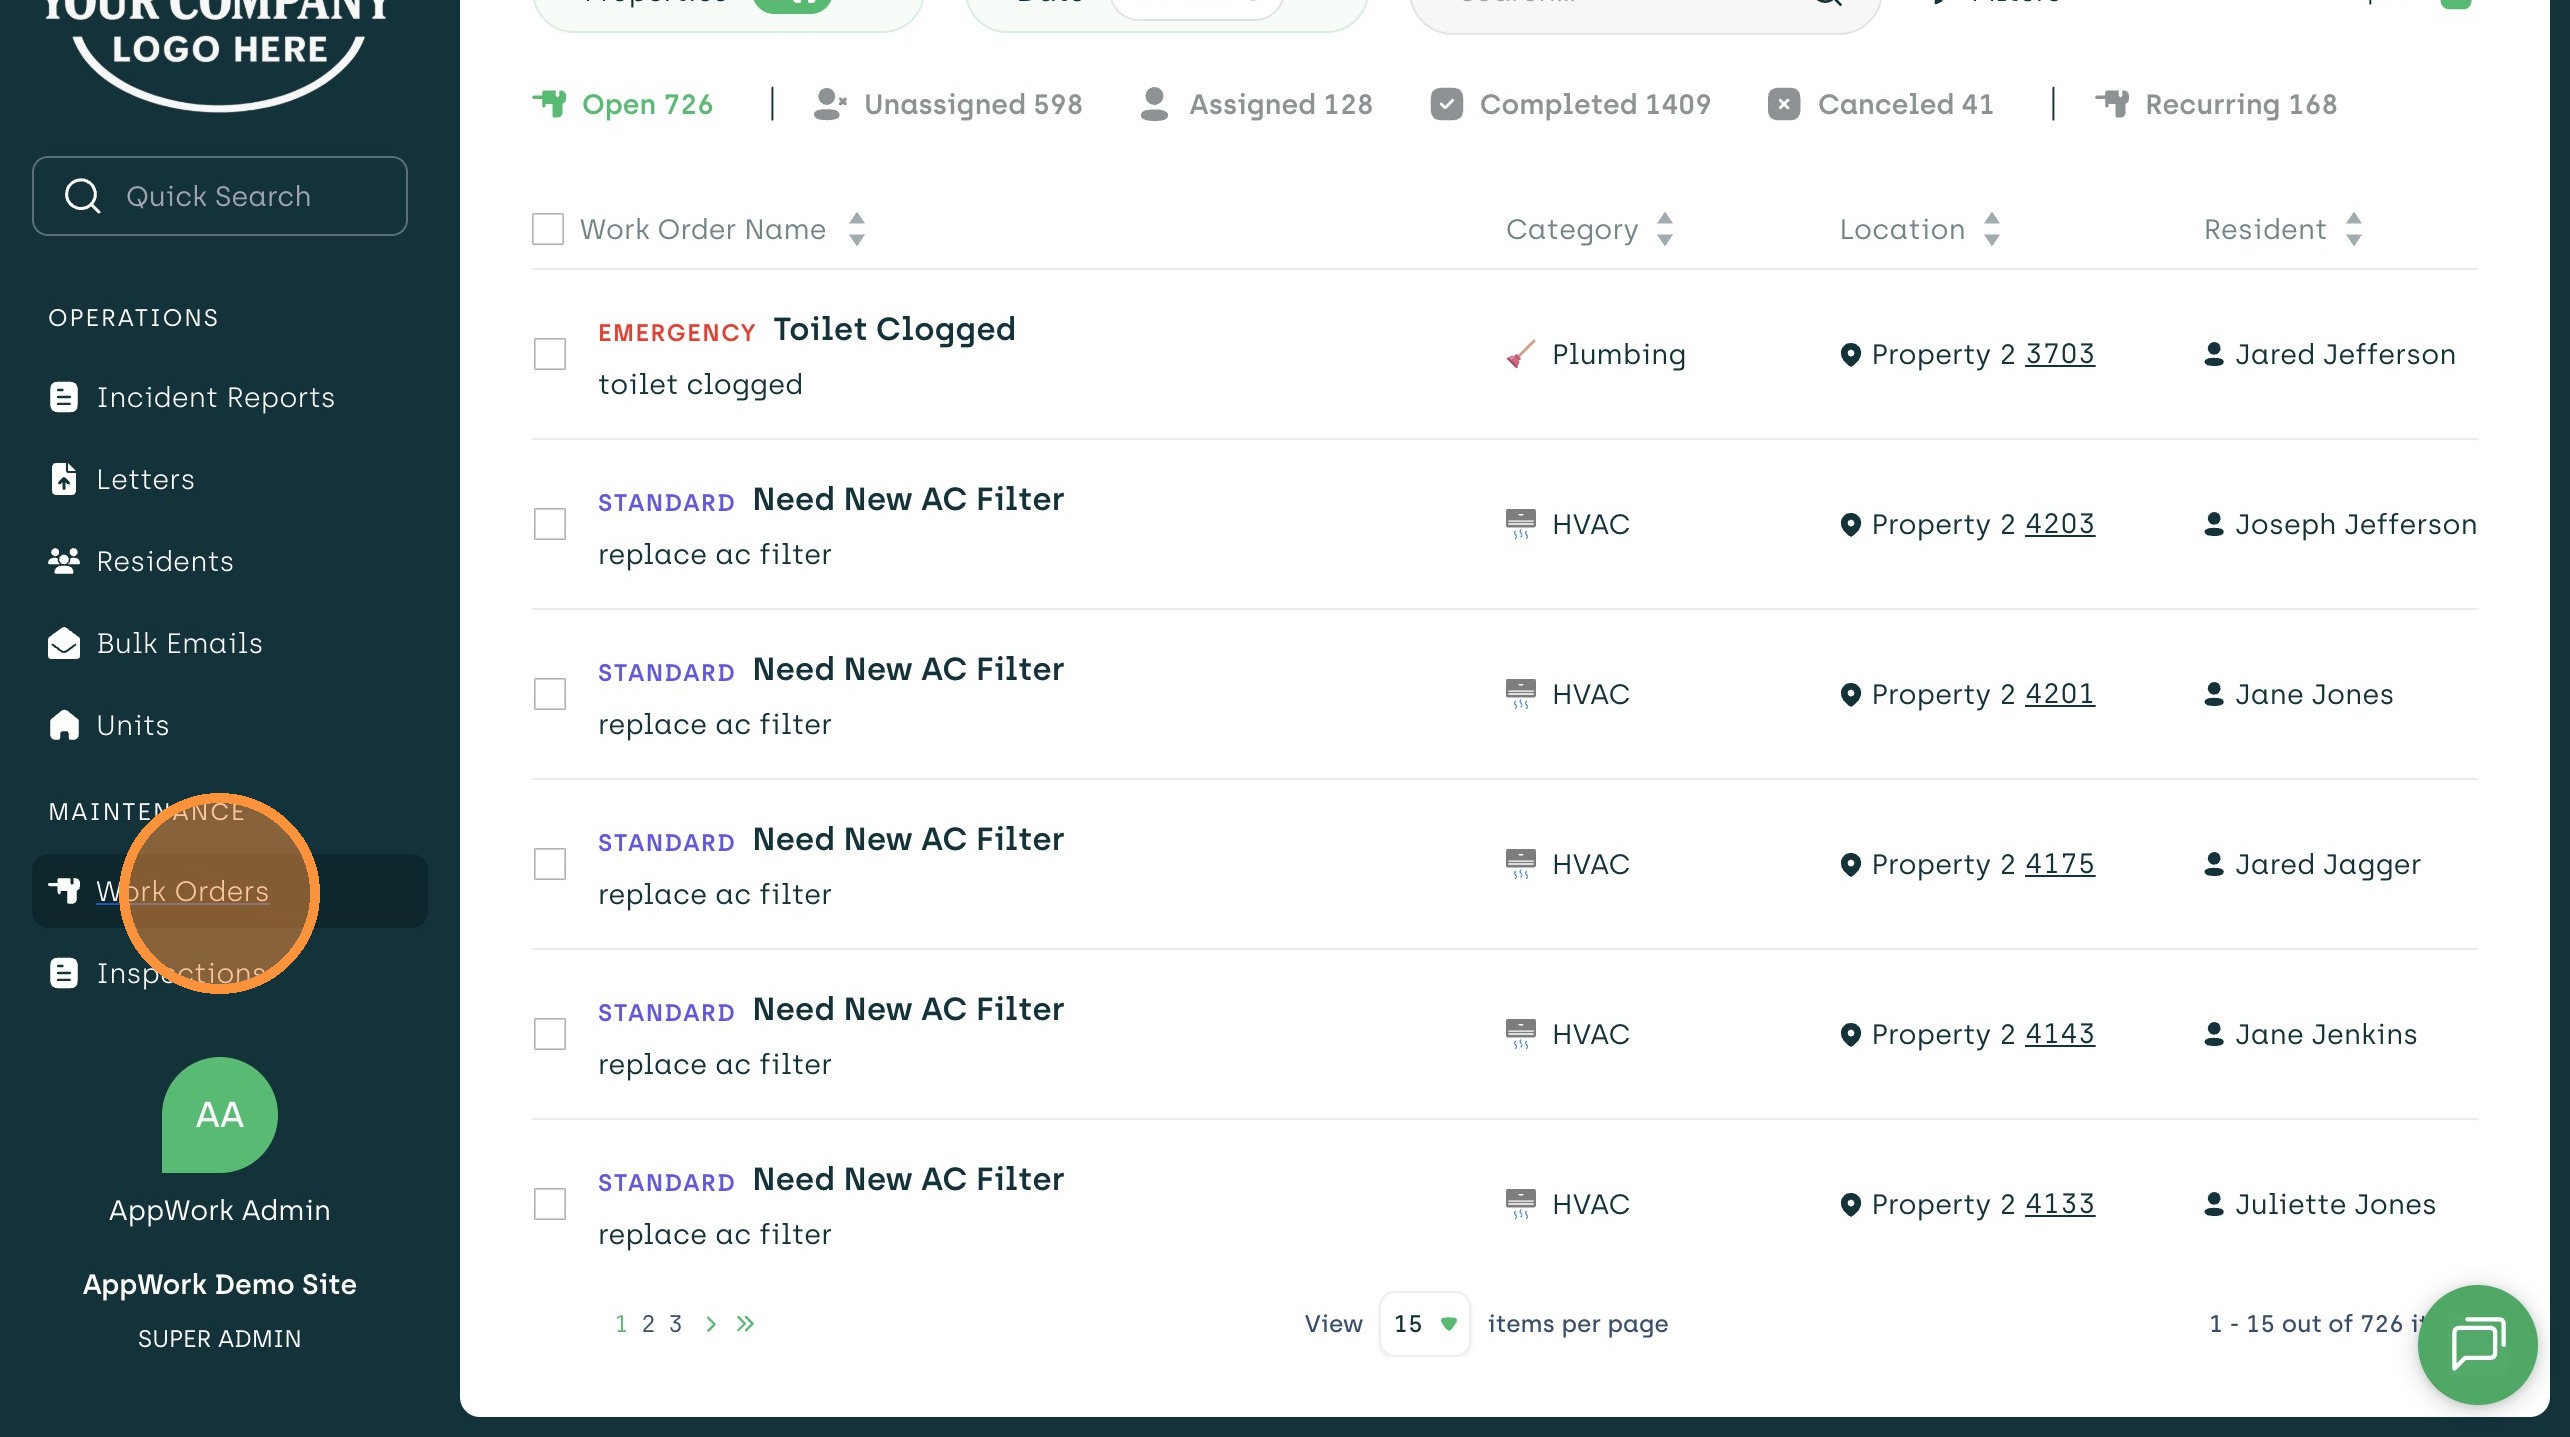
Task: Toggle the select-all Work Order Name checkbox
Action: click(x=547, y=229)
